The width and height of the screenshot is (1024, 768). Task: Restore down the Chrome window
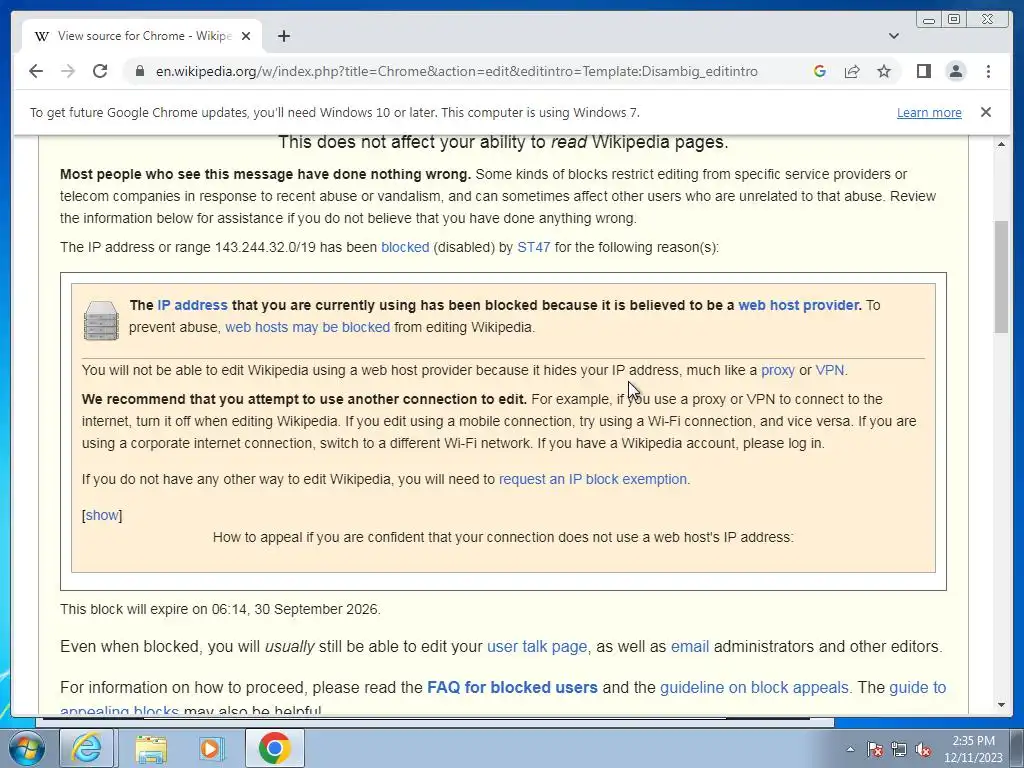[954, 20]
